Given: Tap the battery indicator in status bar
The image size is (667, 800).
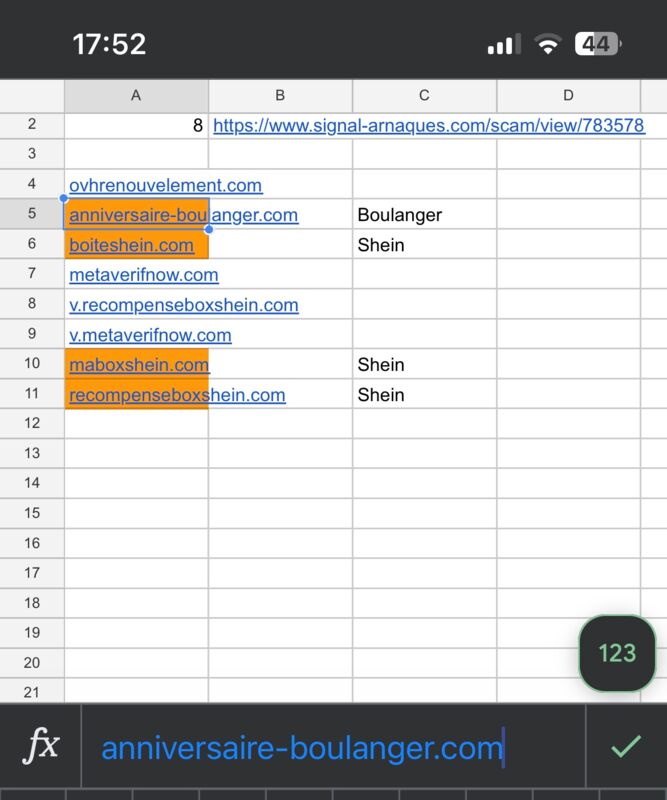Looking at the screenshot, I should pyautogui.click(x=598, y=44).
